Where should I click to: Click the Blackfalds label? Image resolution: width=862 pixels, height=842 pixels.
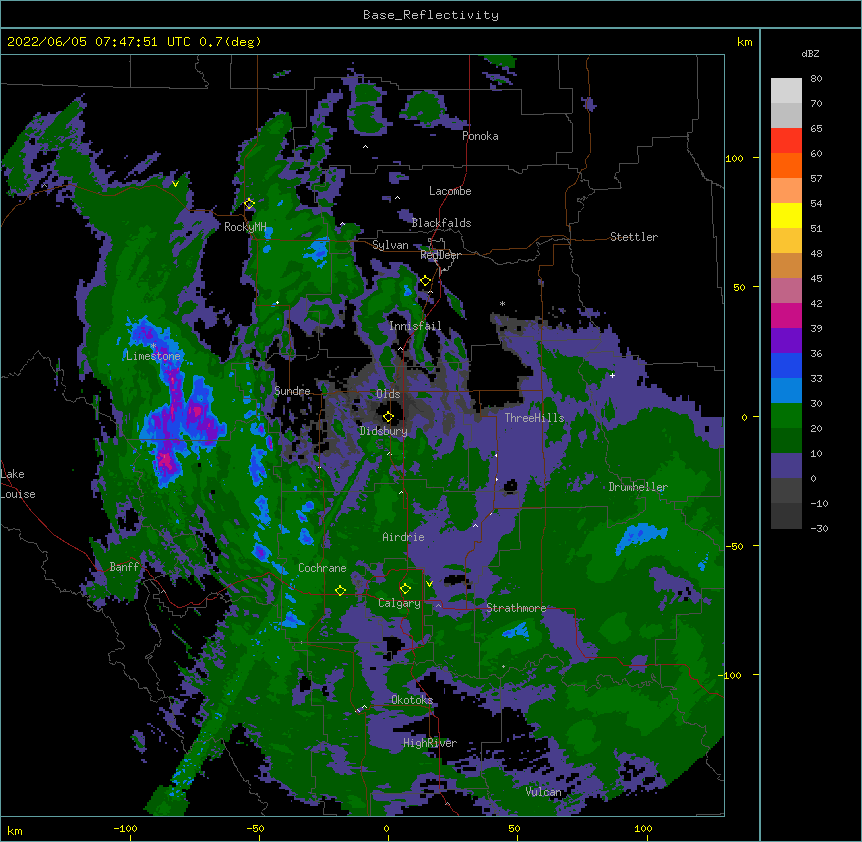pos(441,223)
